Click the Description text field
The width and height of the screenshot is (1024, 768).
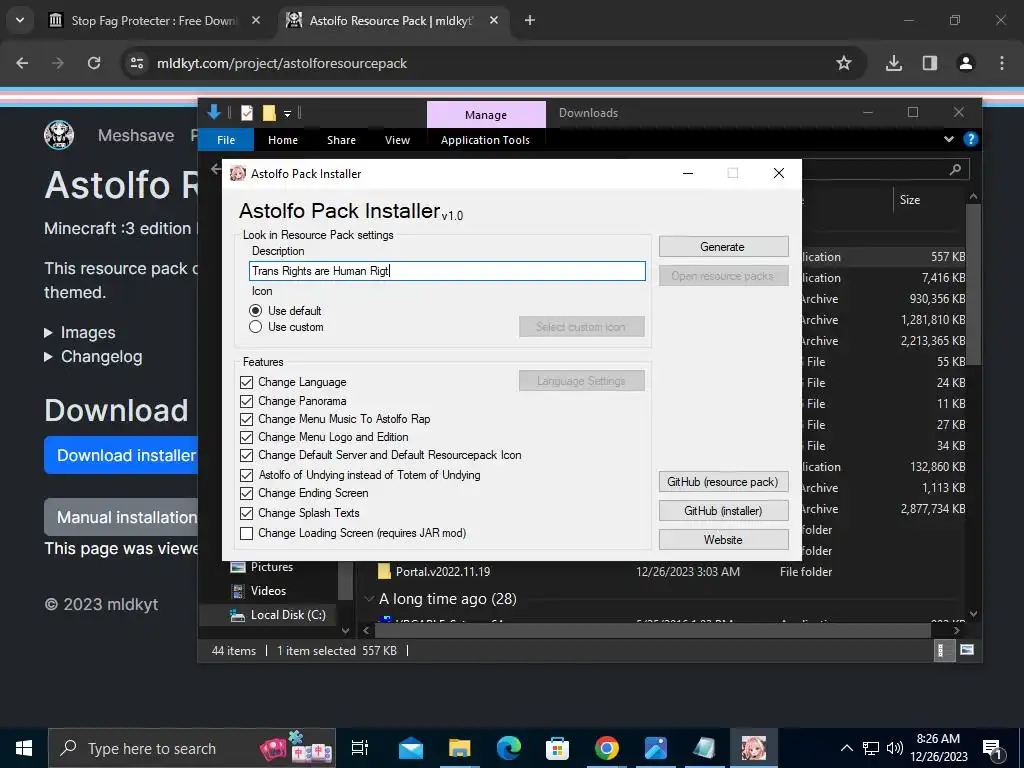coord(447,271)
